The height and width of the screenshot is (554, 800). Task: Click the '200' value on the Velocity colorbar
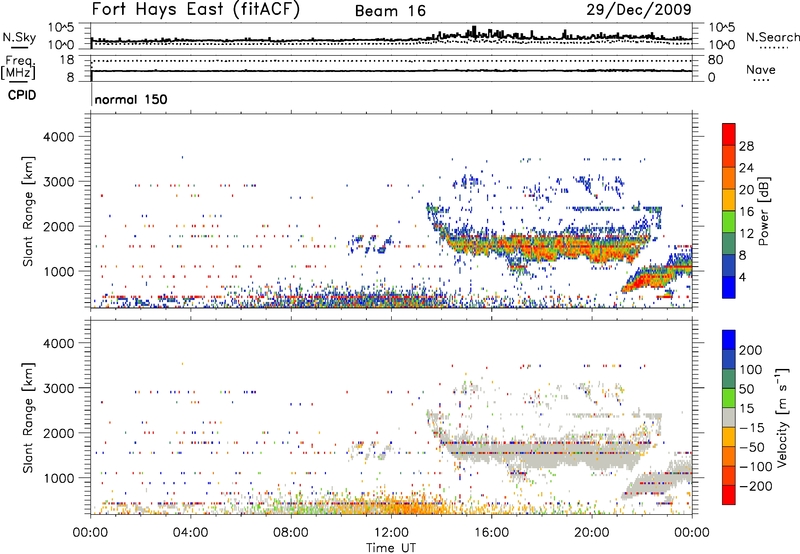(751, 350)
